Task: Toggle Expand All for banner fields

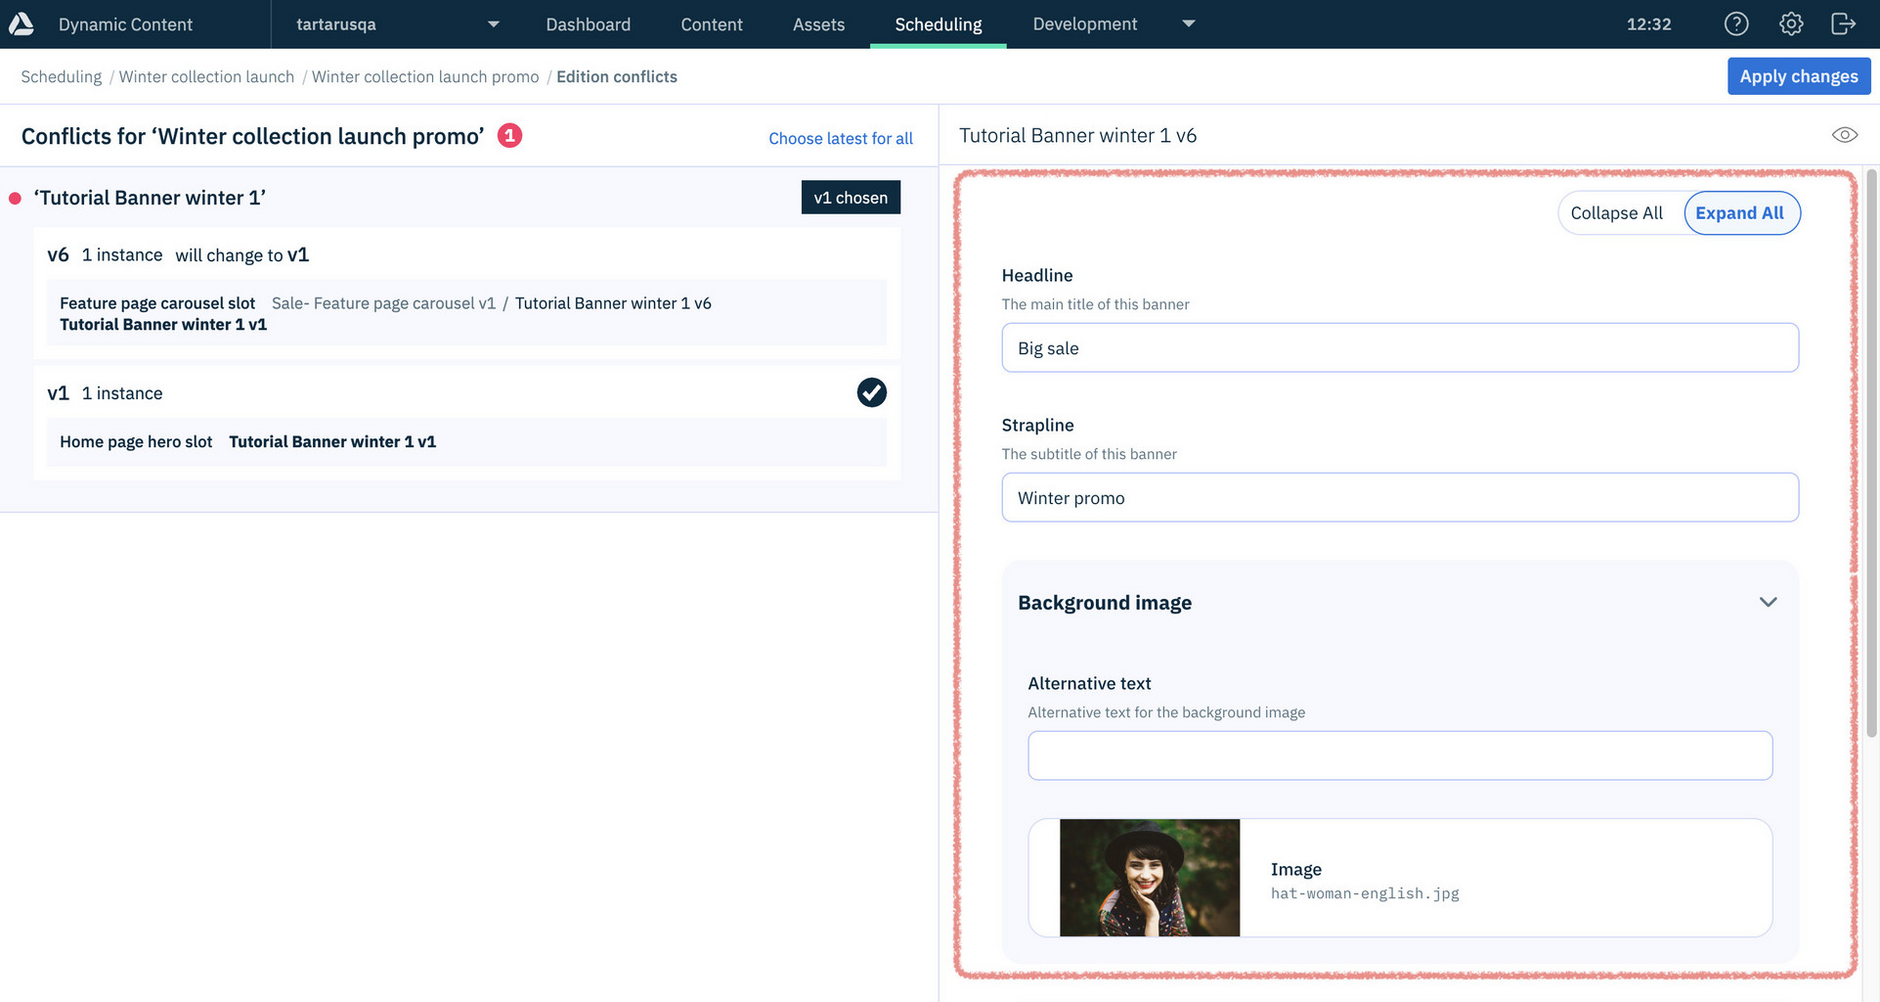Action: point(1741,212)
